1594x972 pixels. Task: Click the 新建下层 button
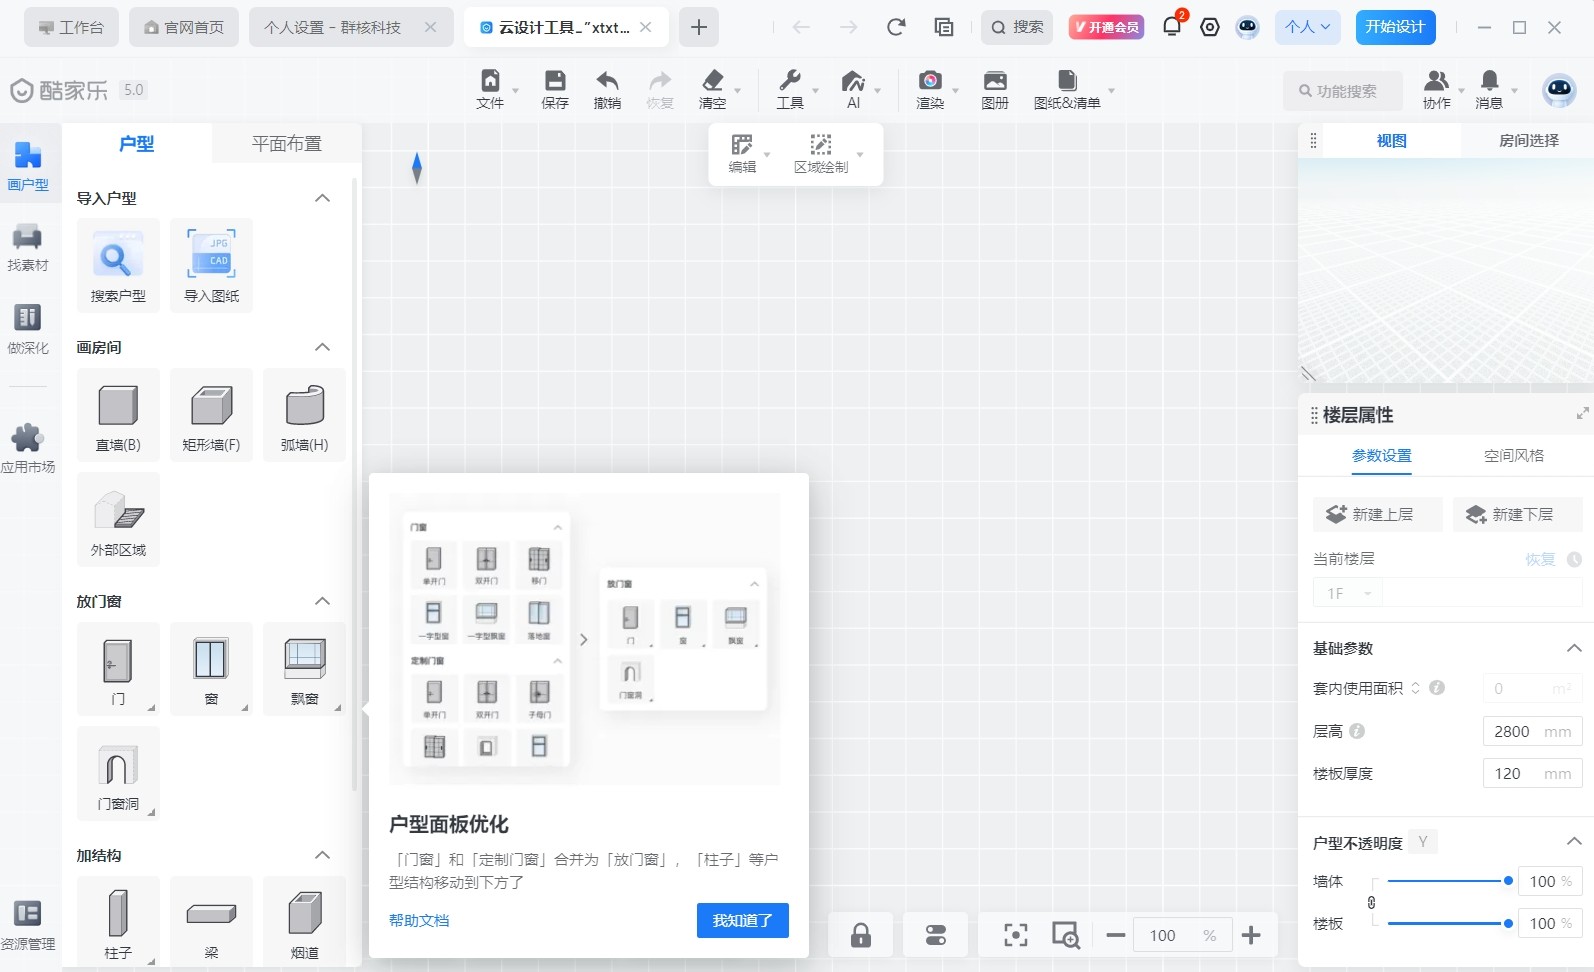point(1518,514)
